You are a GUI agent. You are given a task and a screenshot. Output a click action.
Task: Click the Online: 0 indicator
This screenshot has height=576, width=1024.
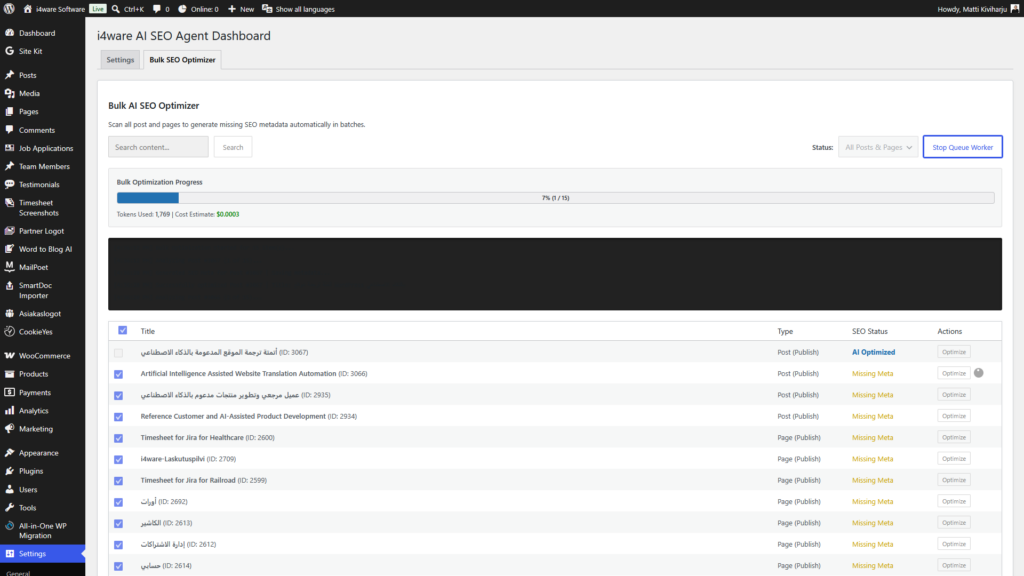pos(199,9)
